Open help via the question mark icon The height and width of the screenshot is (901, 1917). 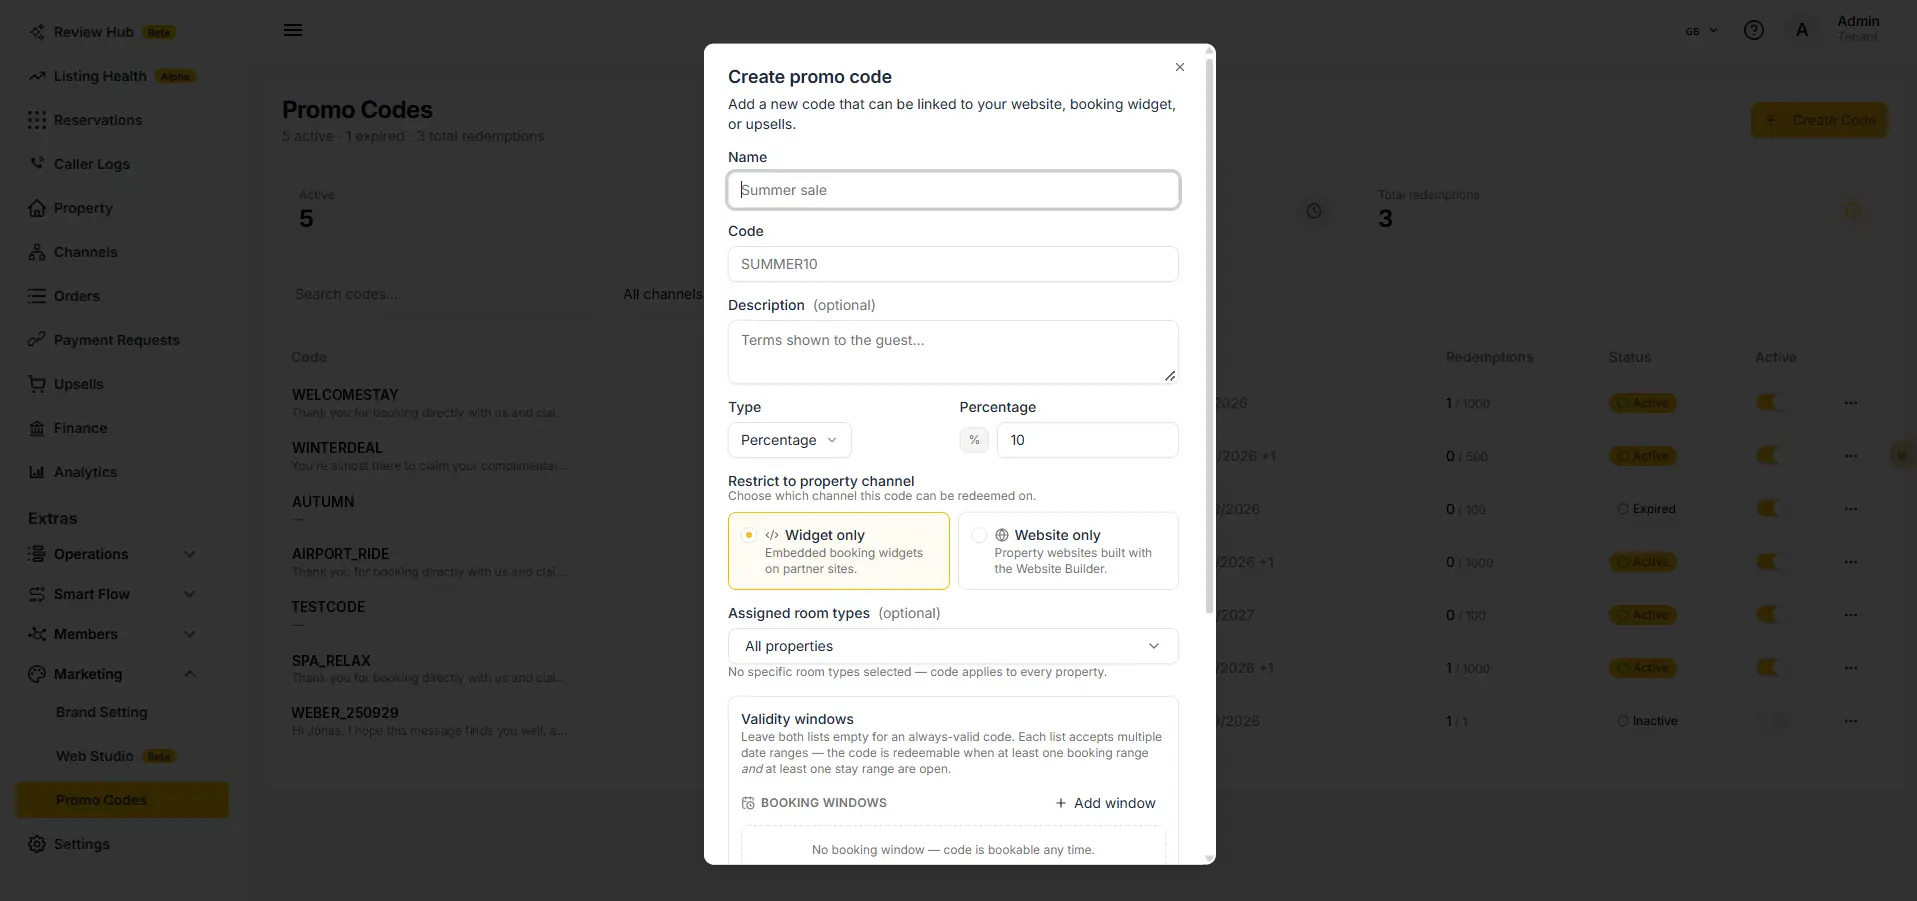[x=1754, y=30]
